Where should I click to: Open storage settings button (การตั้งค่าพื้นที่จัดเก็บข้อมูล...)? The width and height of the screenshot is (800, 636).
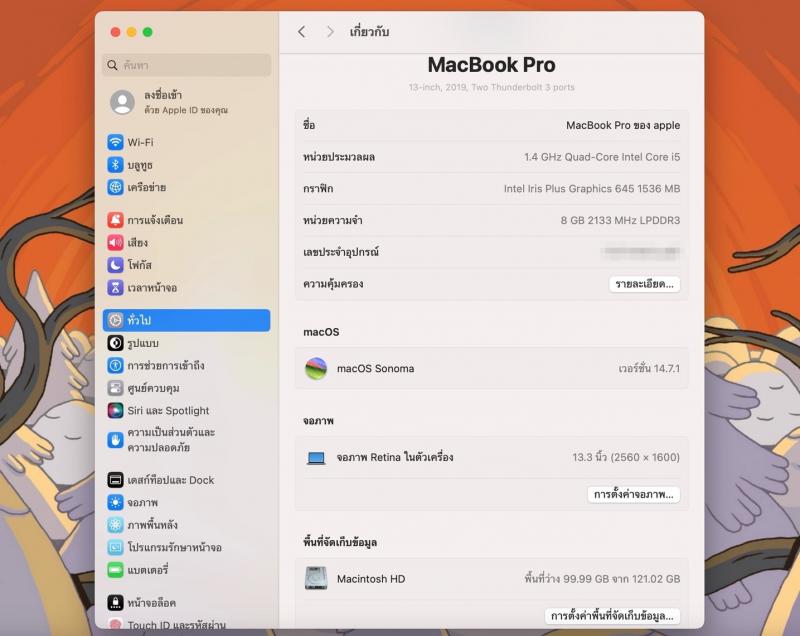612,616
